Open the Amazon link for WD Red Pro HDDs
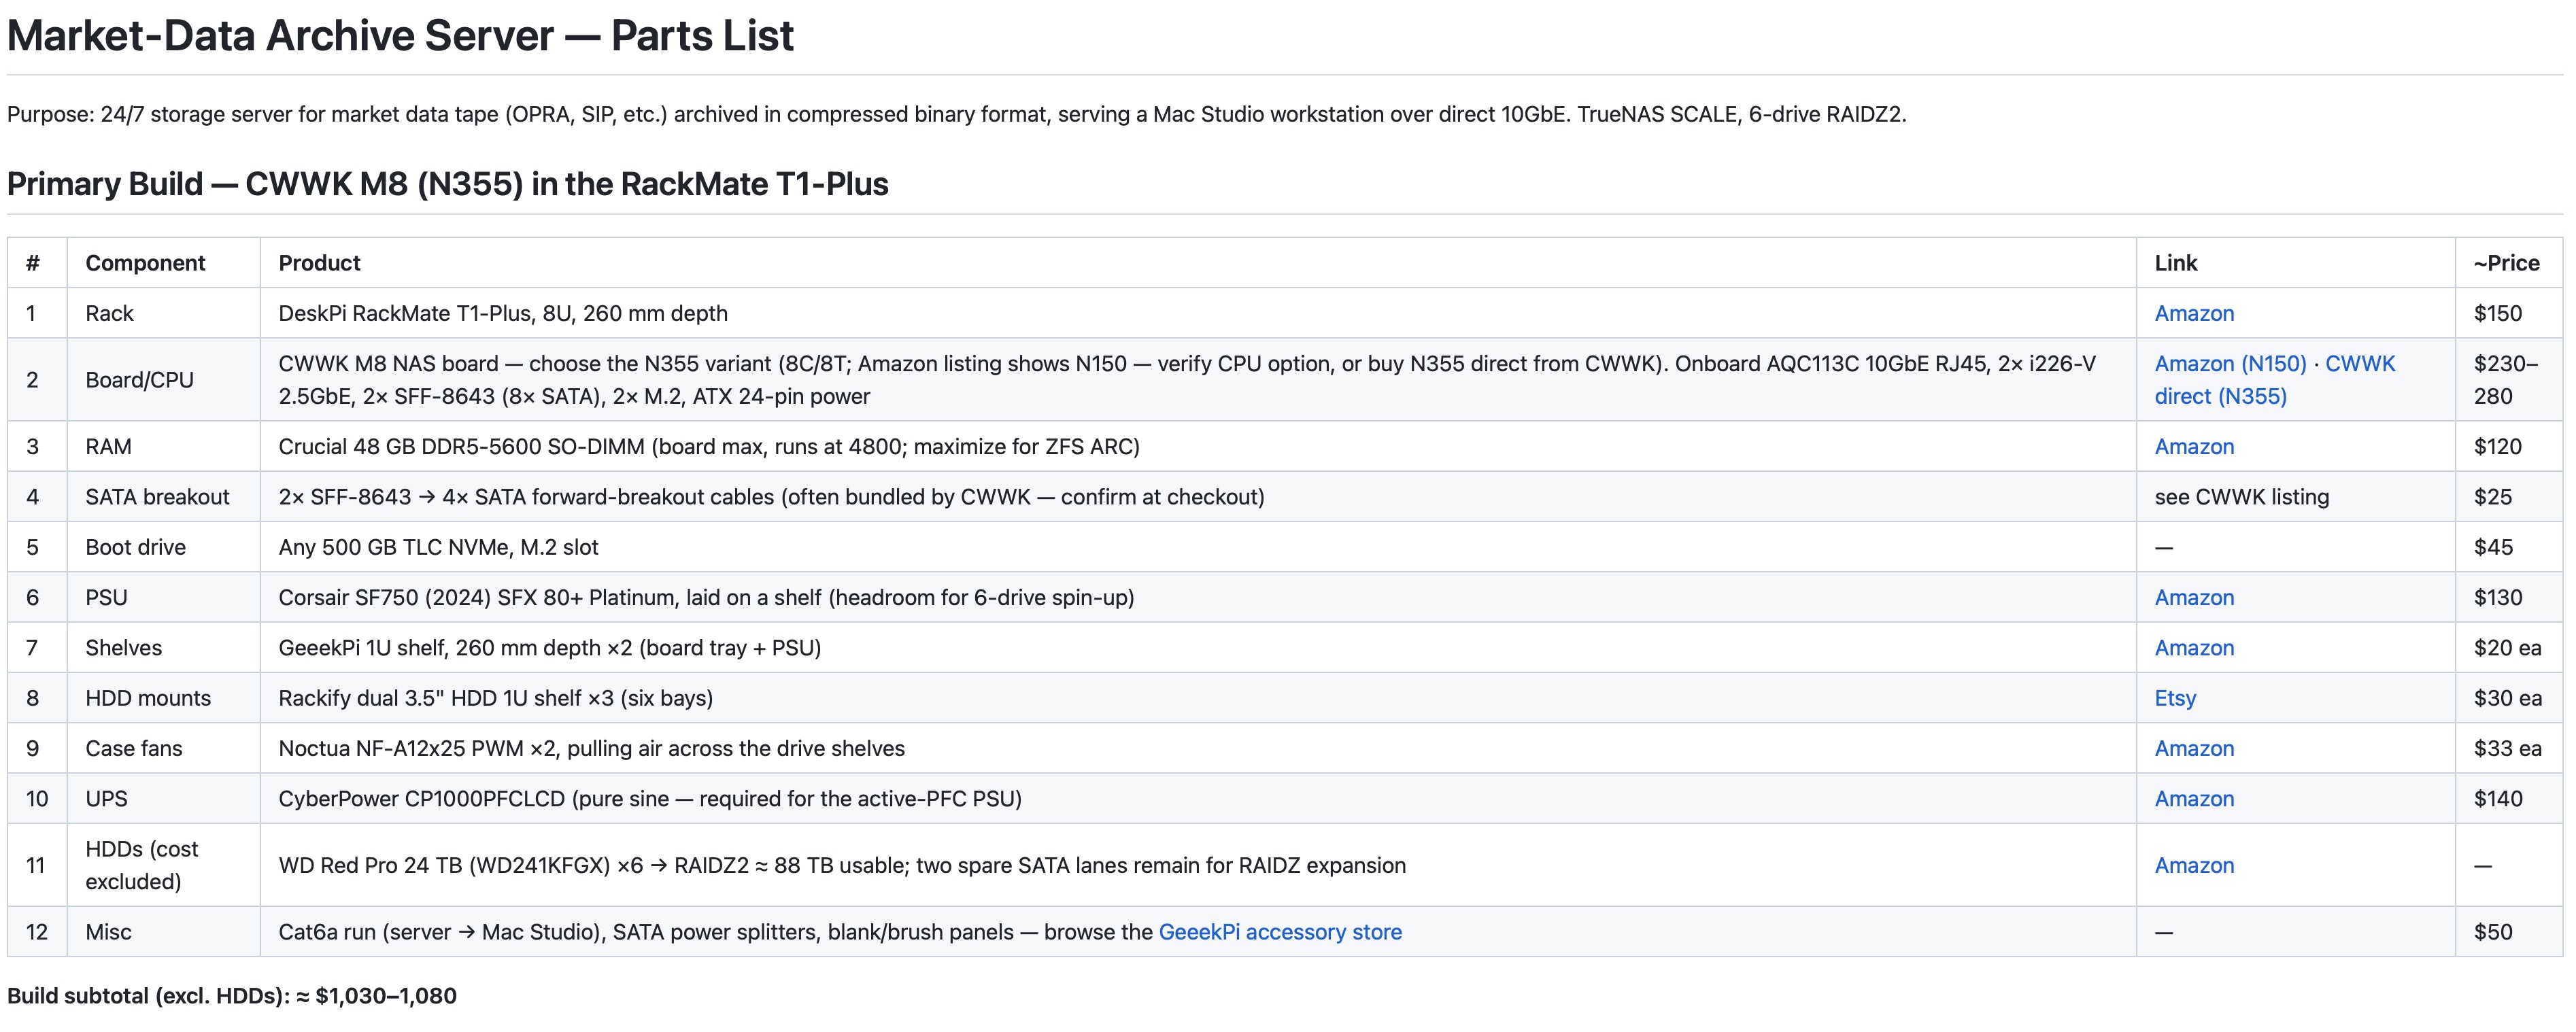 pos(2193,865)
